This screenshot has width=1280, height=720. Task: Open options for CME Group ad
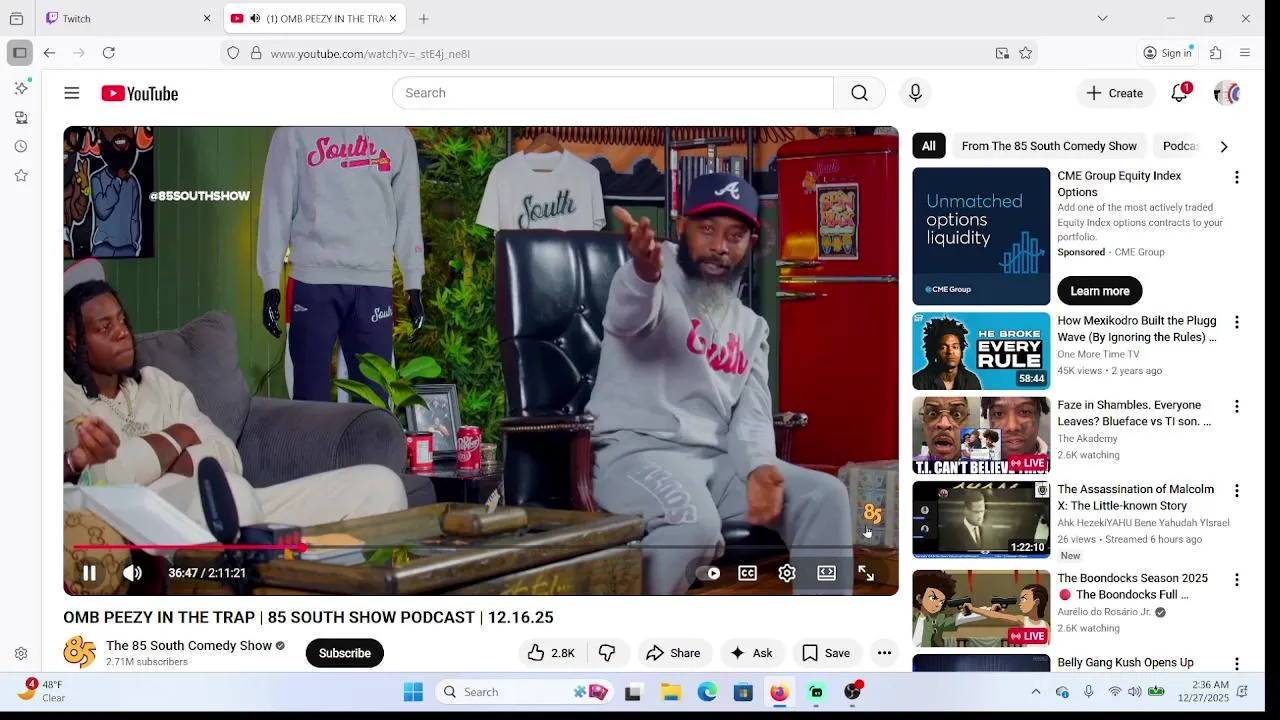coord(1237,177)
